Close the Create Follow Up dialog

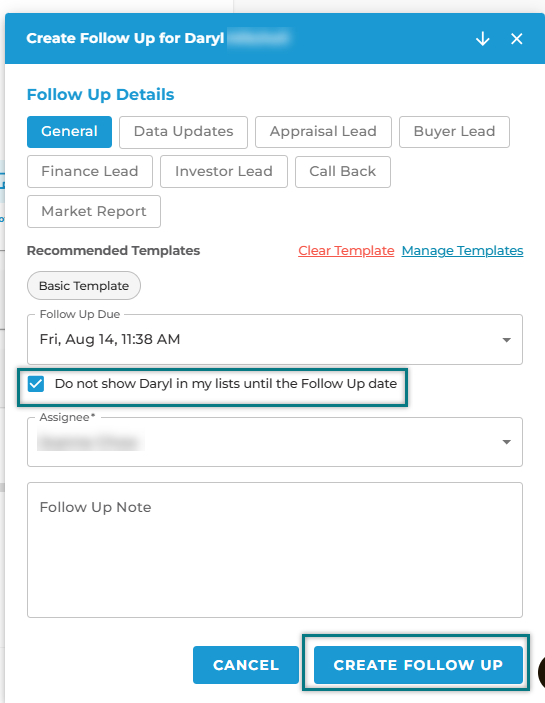[x=516, y=39]
